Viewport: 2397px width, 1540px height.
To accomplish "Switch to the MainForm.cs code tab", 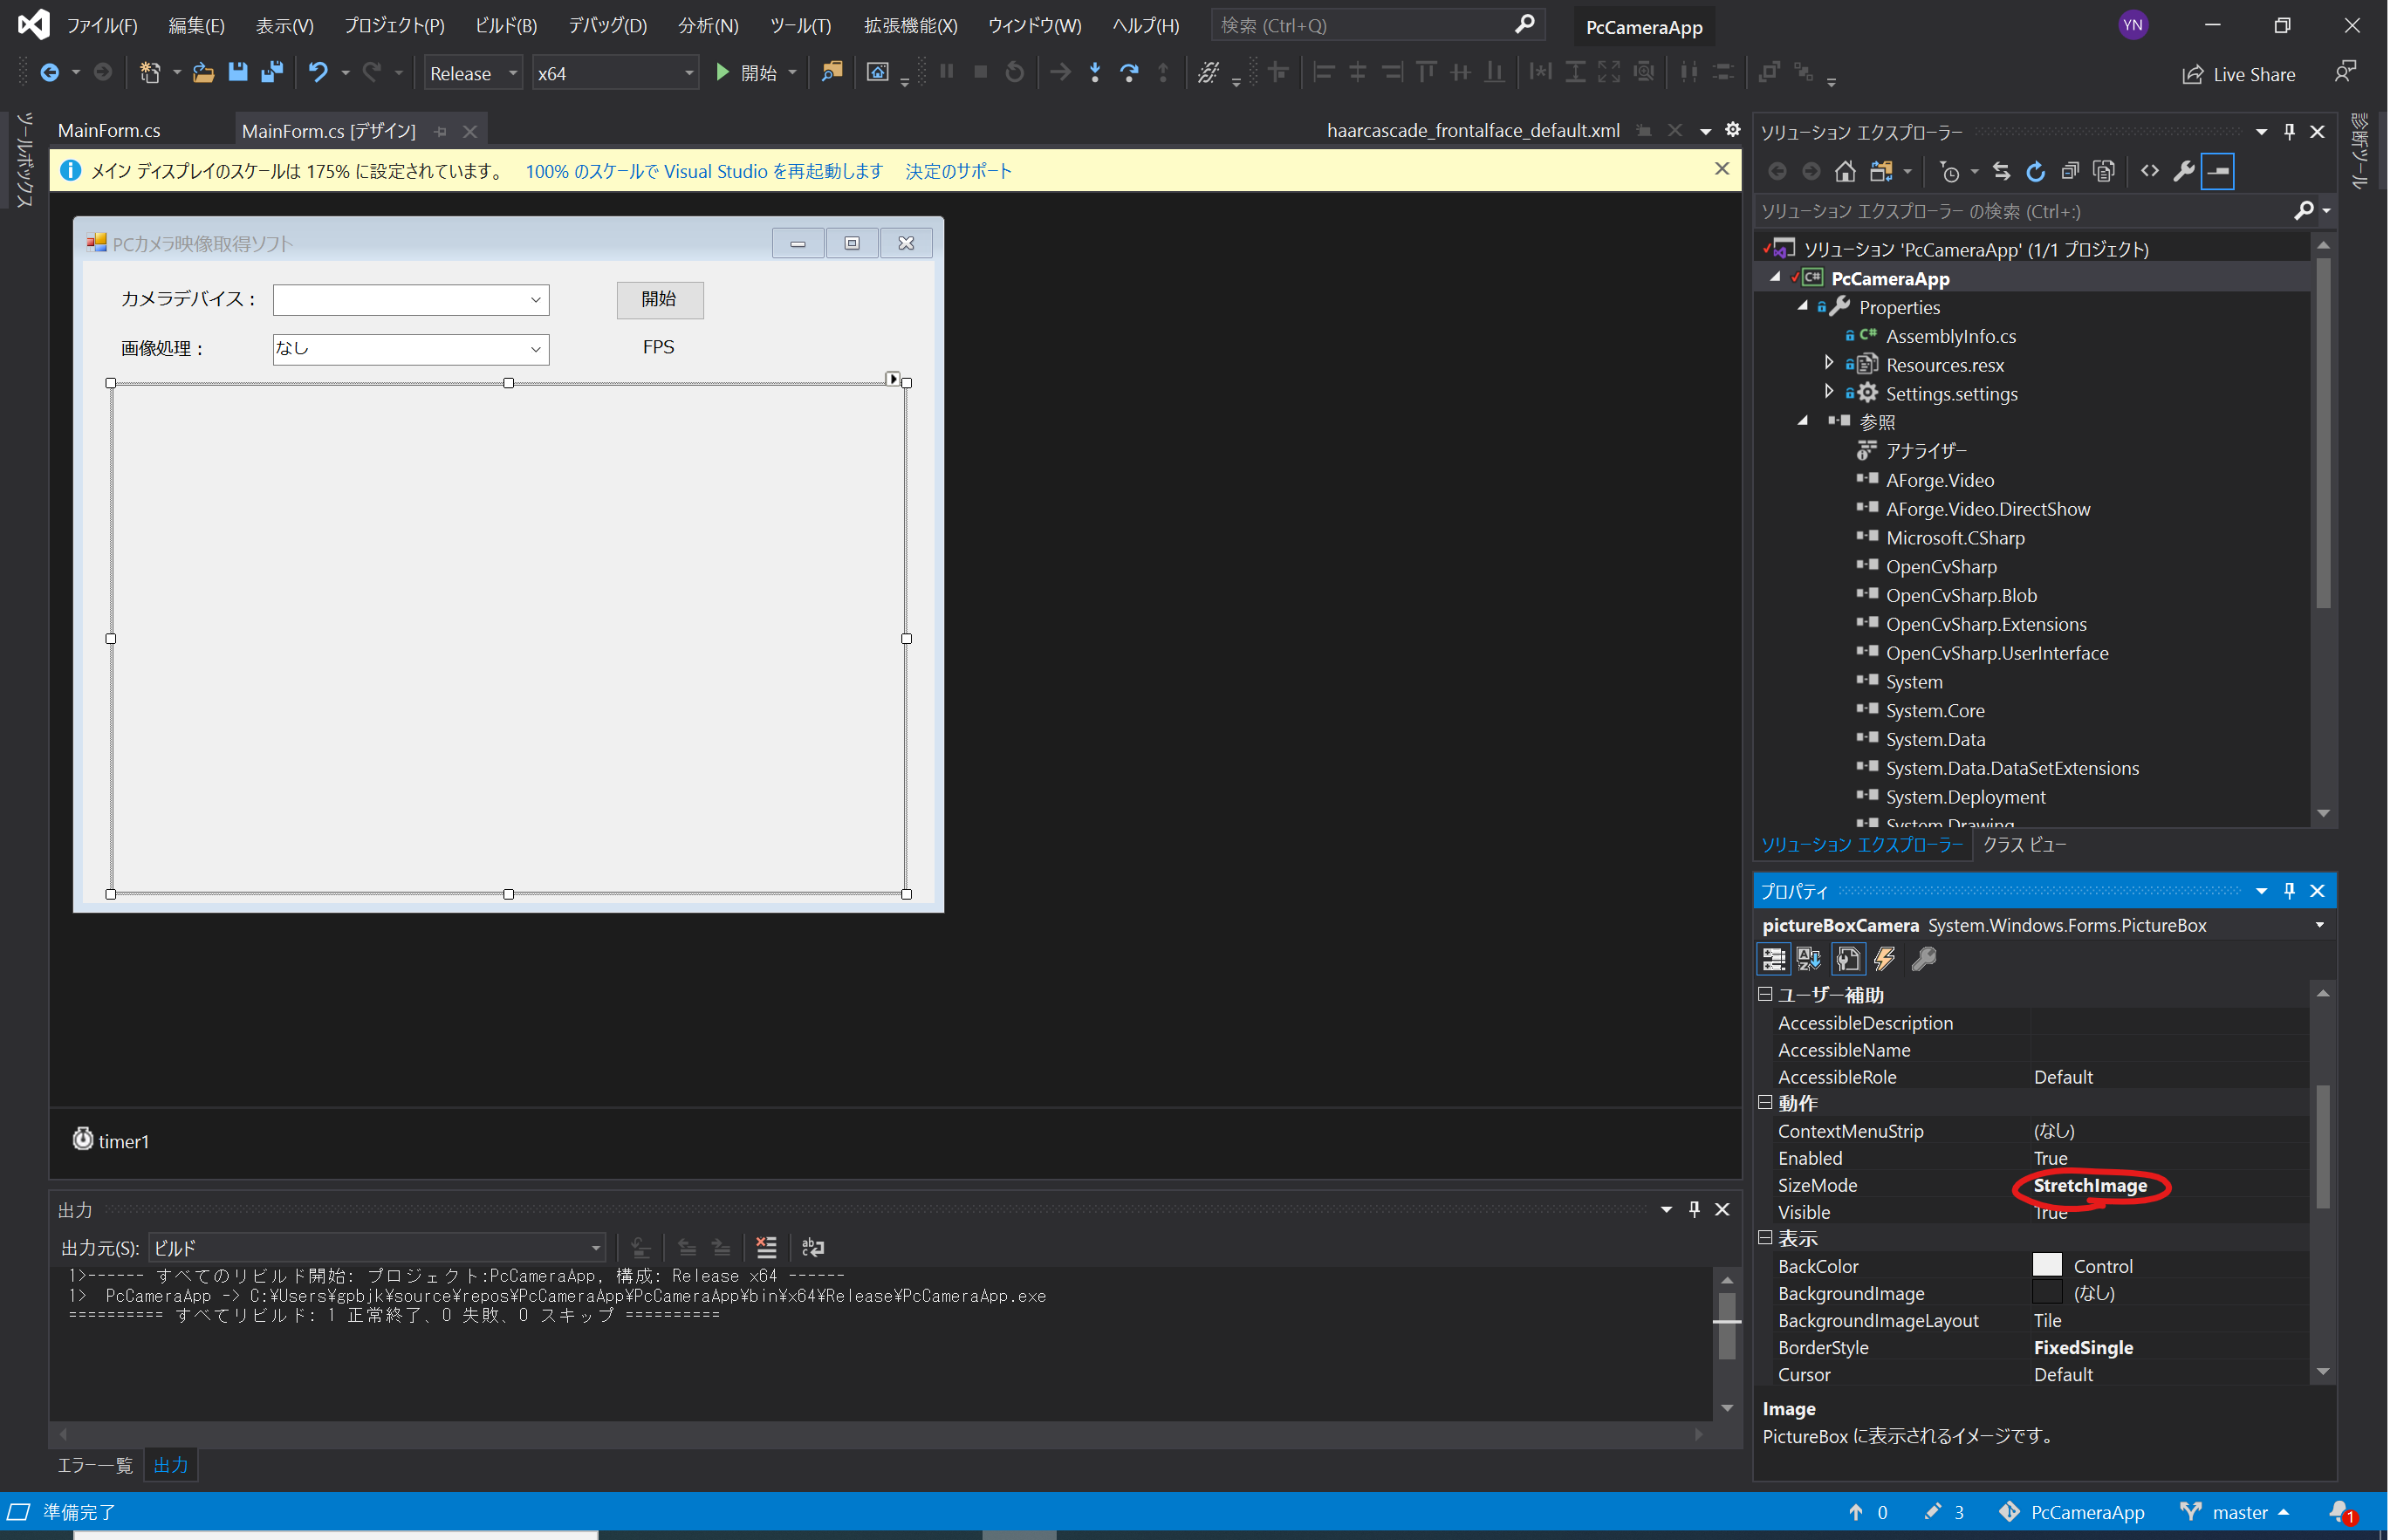I will (110, 131).
